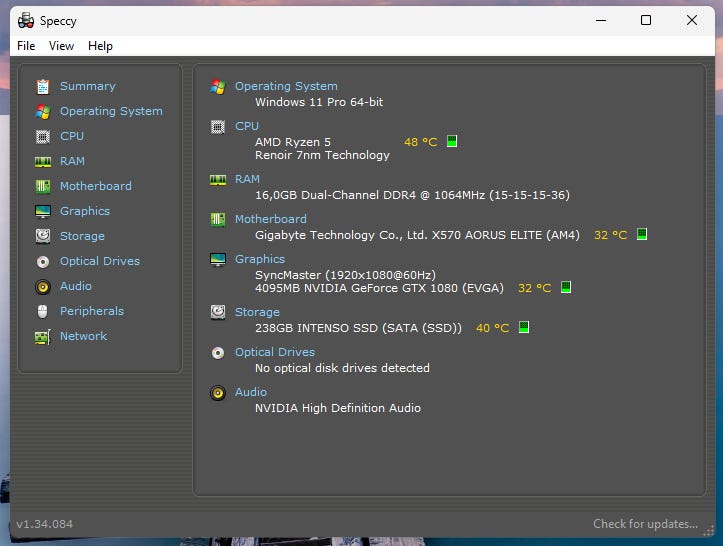The image size is (723, 546).
Task: Click the NVIDIA High Definition Audio text
Action: click(338, 408)
